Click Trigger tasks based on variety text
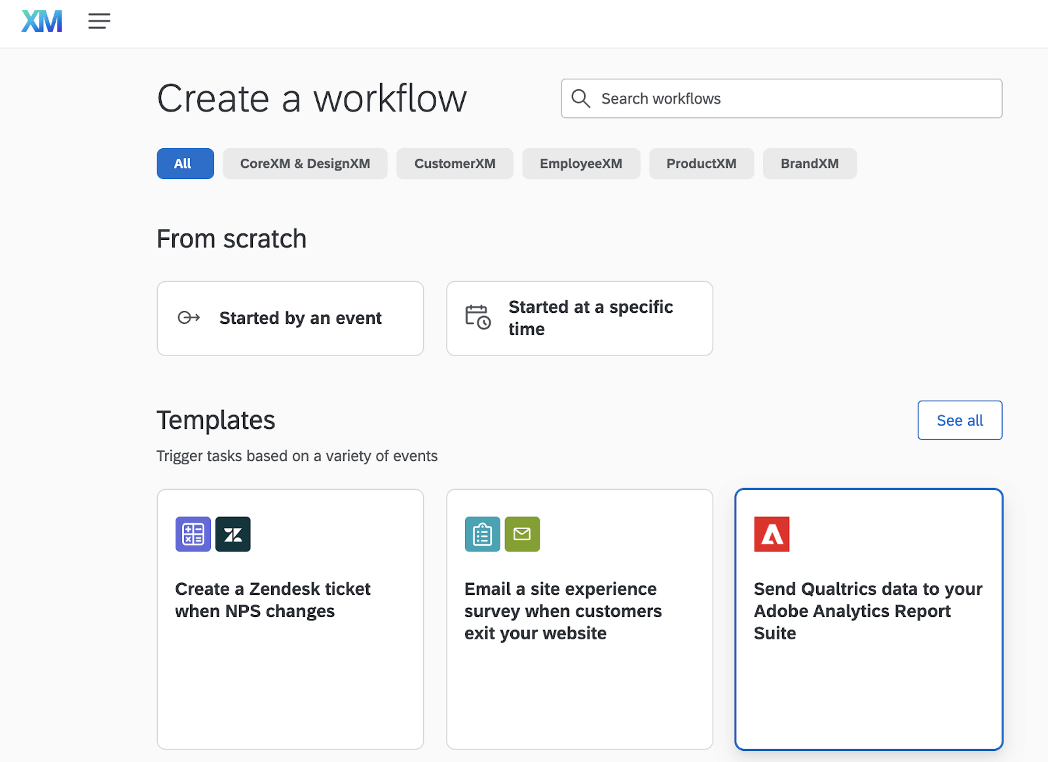 pyautogui.click(x=297, y=456)
